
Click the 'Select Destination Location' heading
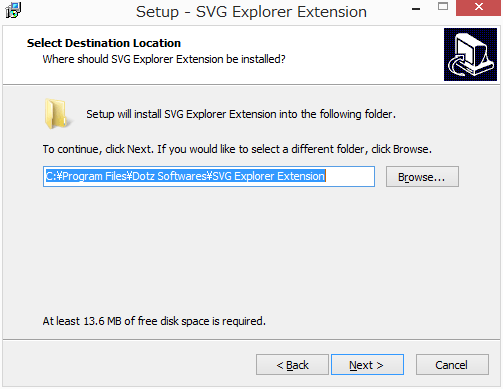[104, 43]
